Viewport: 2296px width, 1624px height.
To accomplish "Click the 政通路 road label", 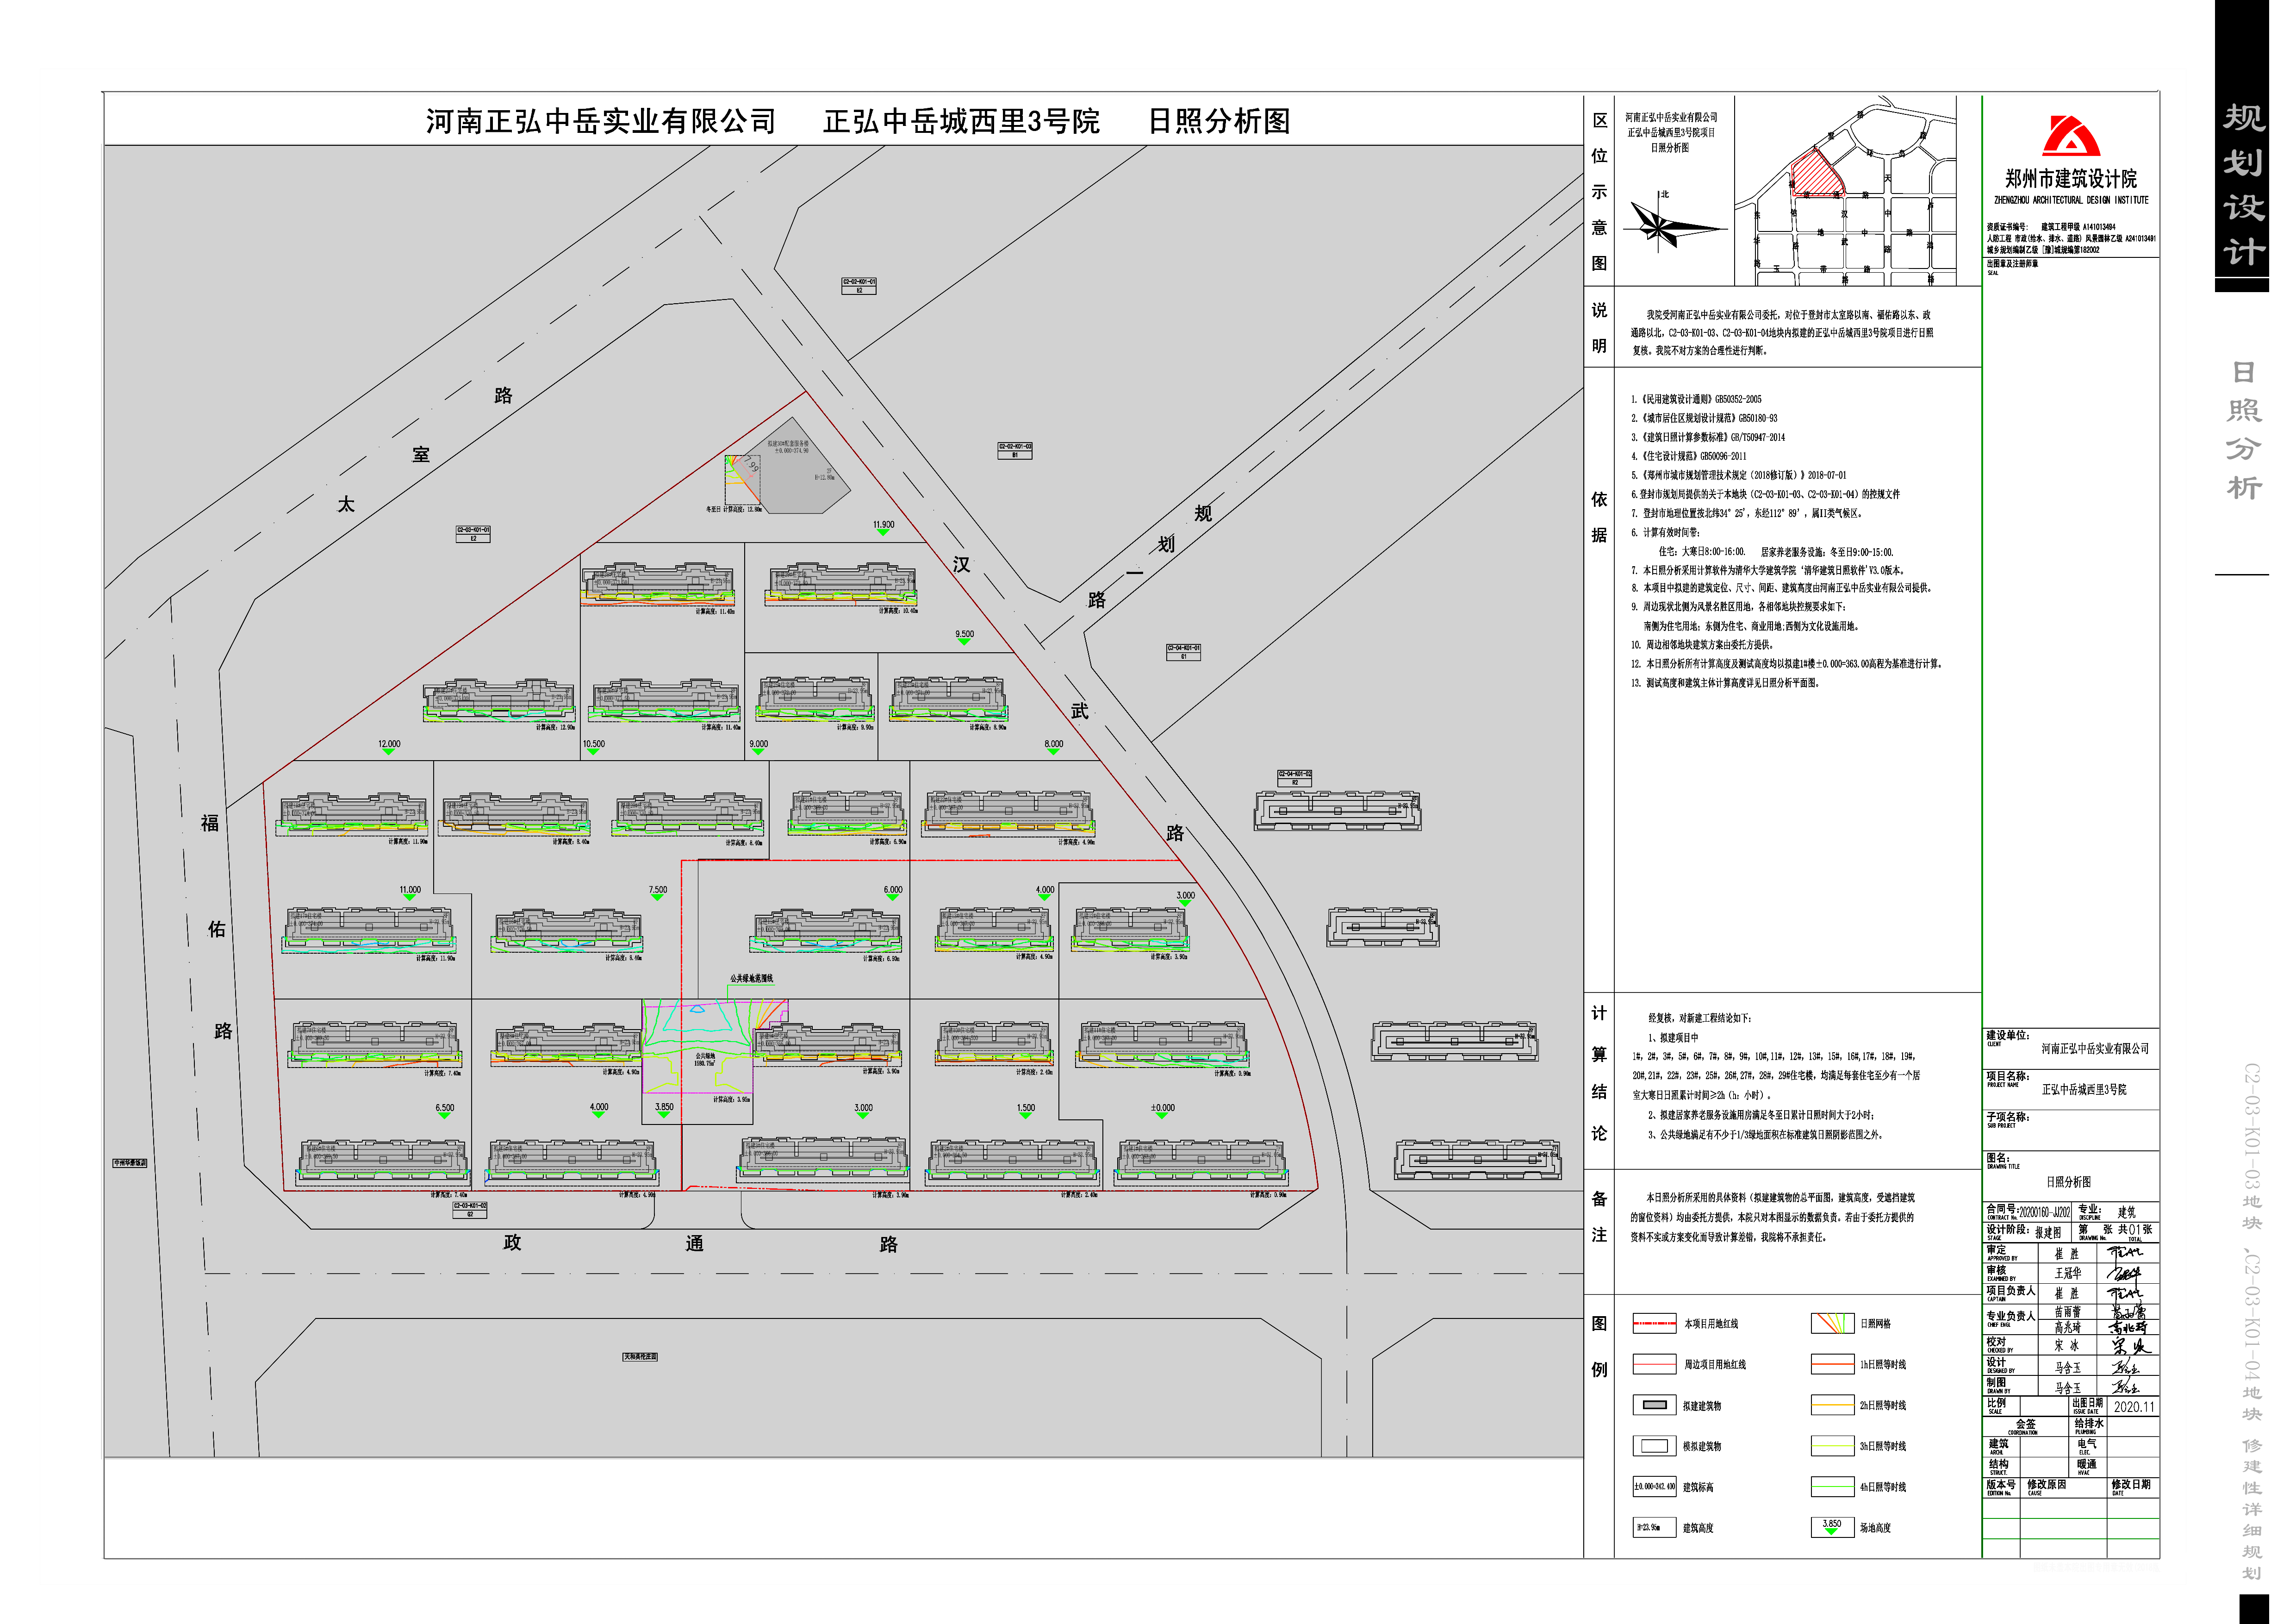I will pos(694,1243).
